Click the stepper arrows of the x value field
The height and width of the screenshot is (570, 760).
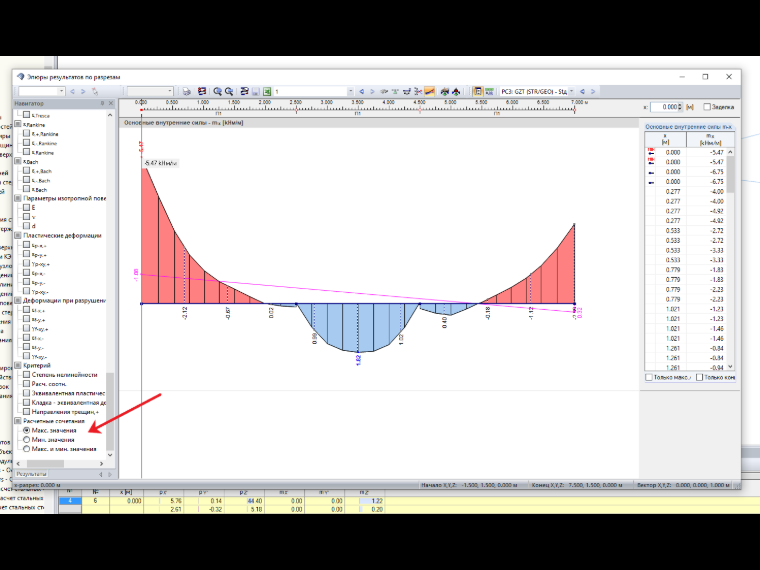[680, 107]
